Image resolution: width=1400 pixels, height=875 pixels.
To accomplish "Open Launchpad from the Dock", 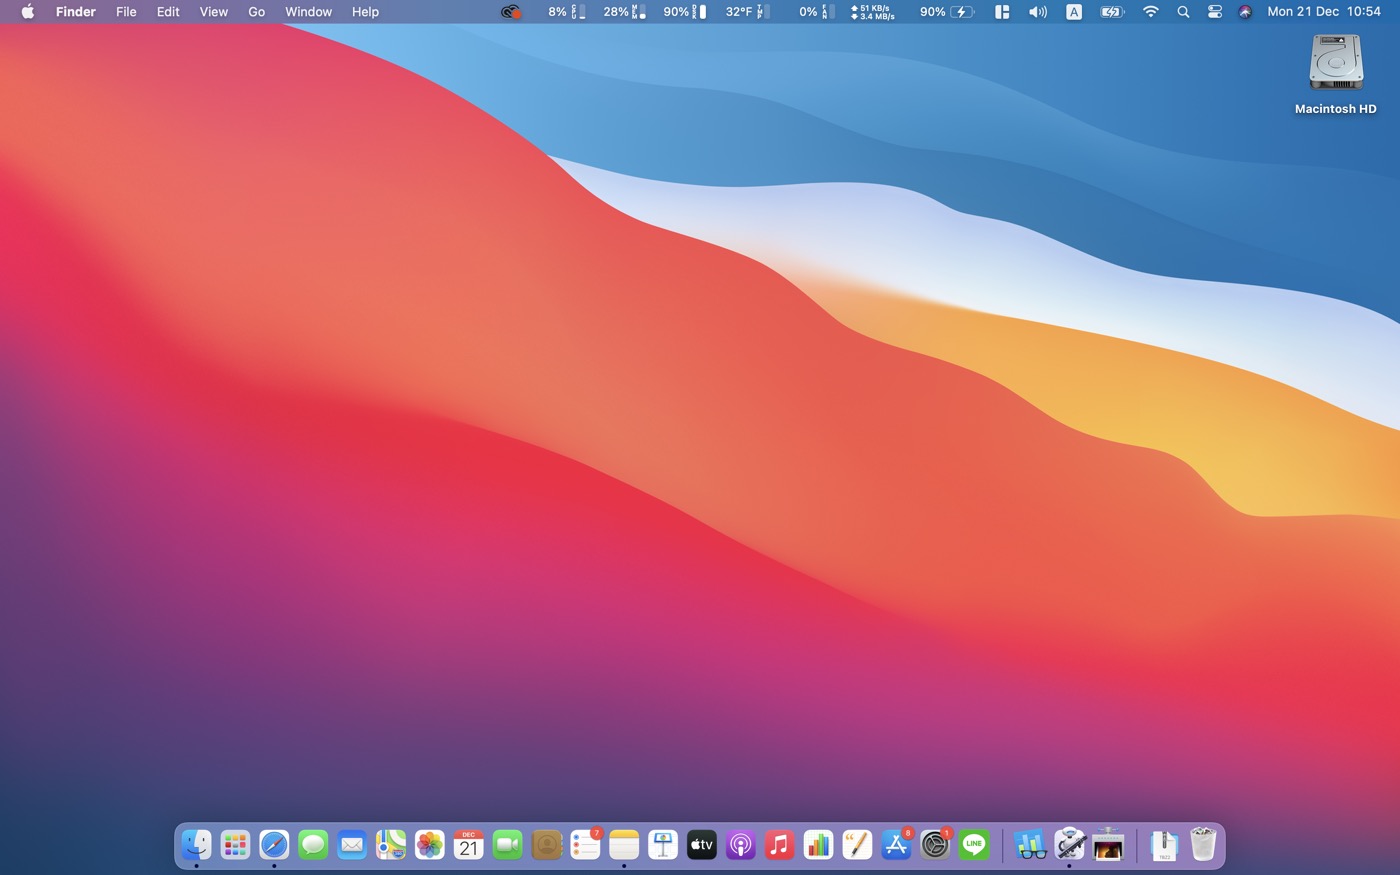I will [235, 845].
